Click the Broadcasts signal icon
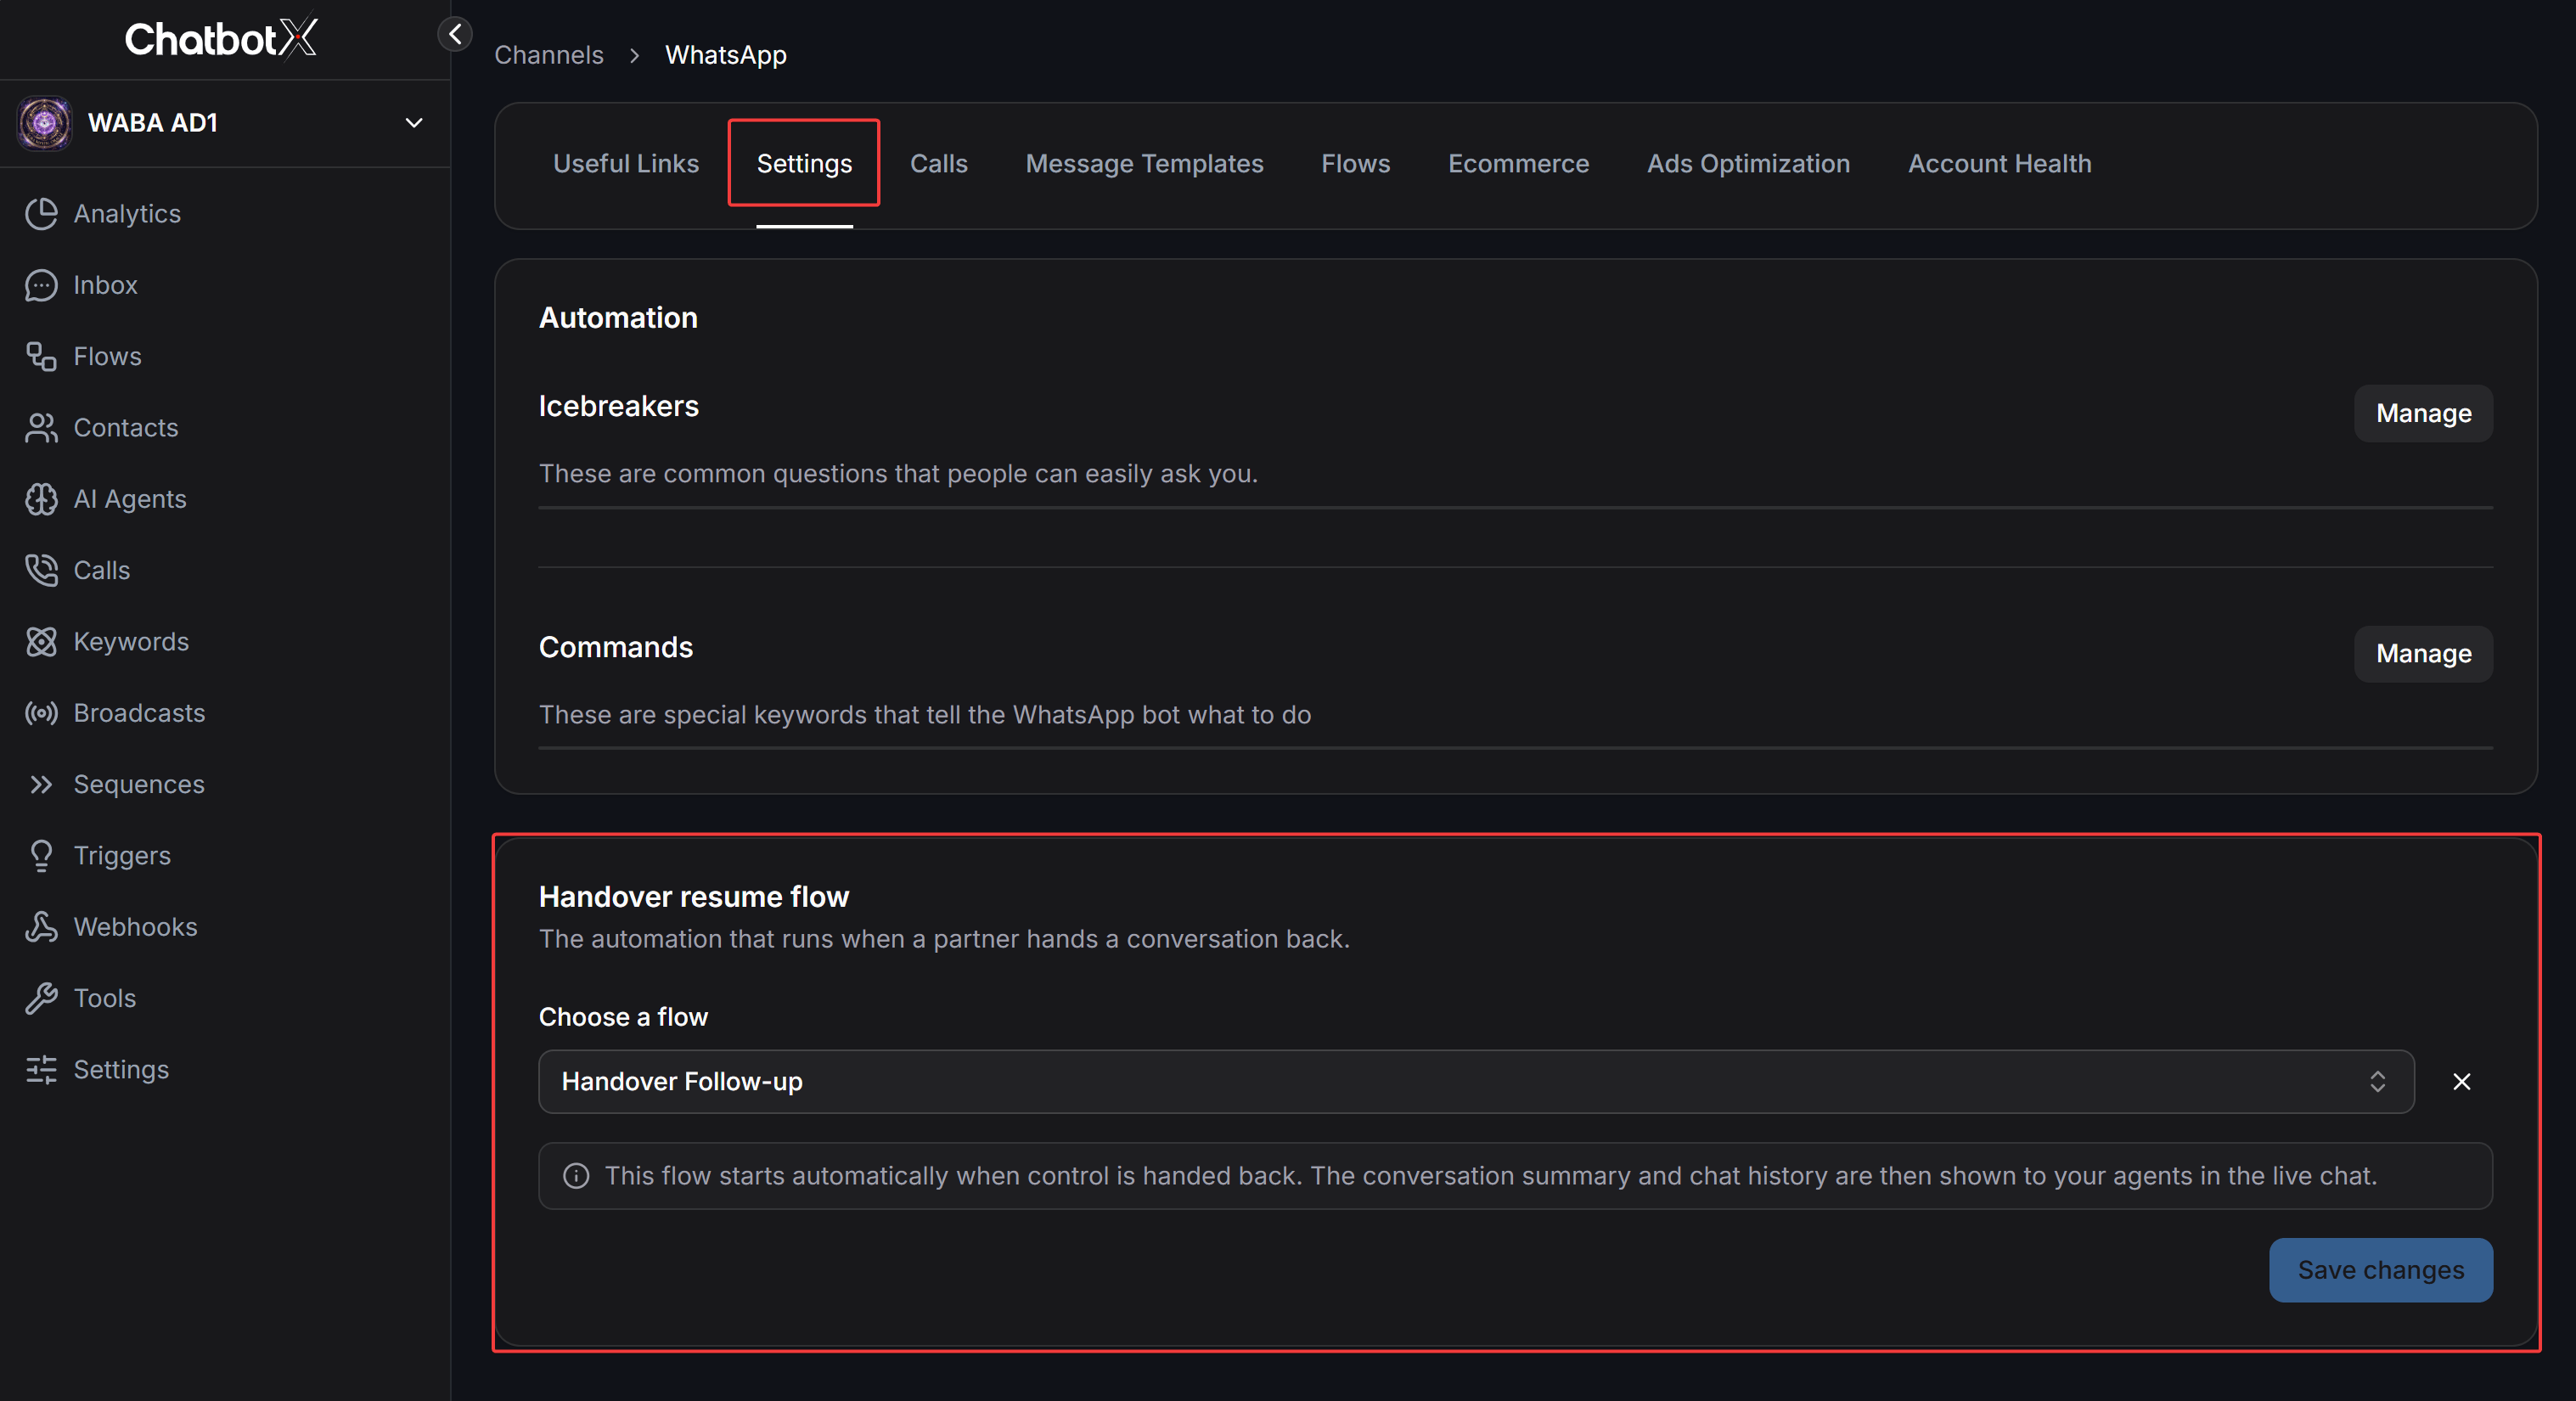2576x1401 pixels. (41, 713)
